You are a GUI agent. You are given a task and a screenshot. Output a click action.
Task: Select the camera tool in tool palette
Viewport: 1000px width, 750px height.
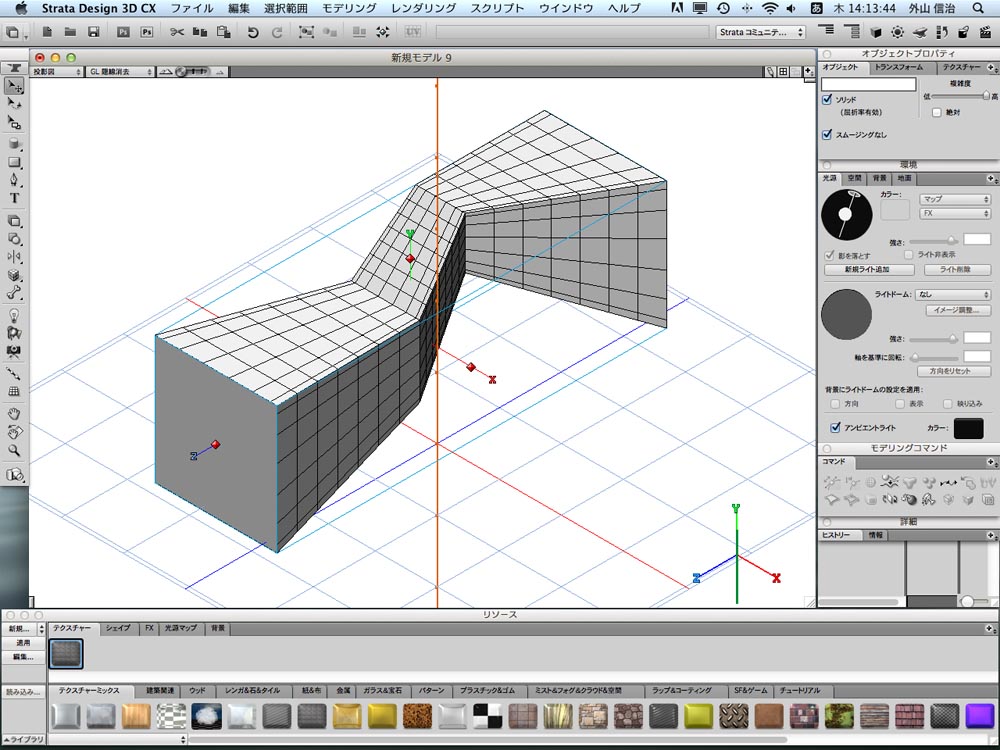[14, 351]
